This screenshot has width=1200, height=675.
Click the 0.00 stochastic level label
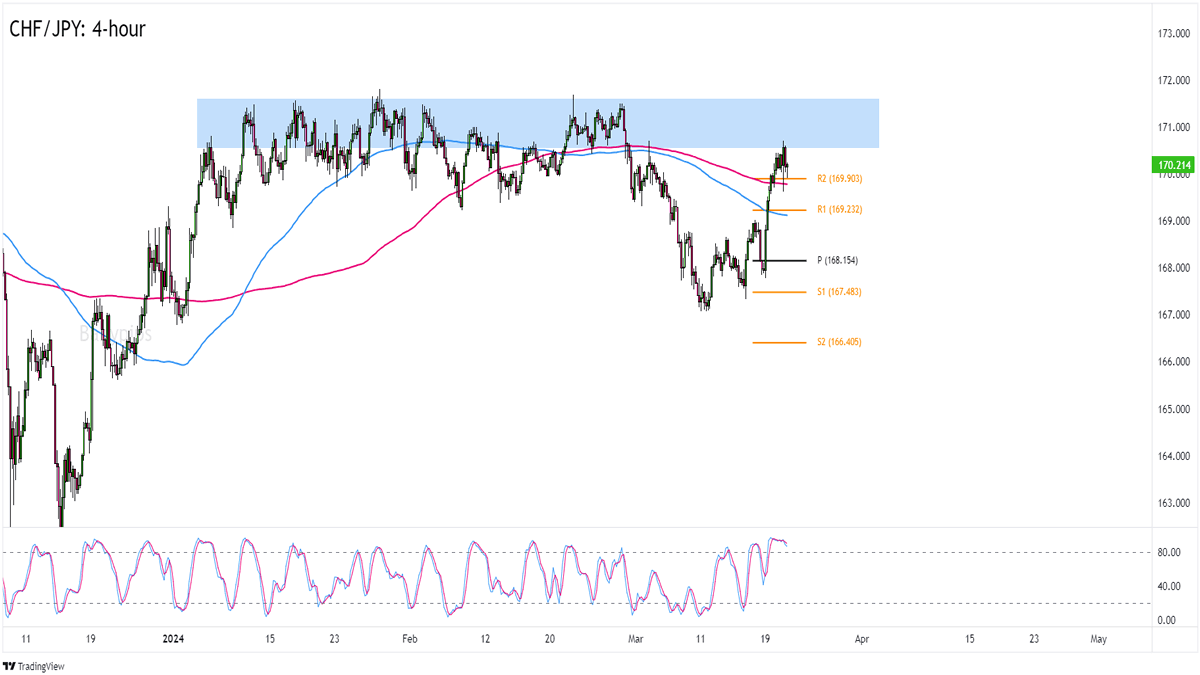coord(1167,620)
